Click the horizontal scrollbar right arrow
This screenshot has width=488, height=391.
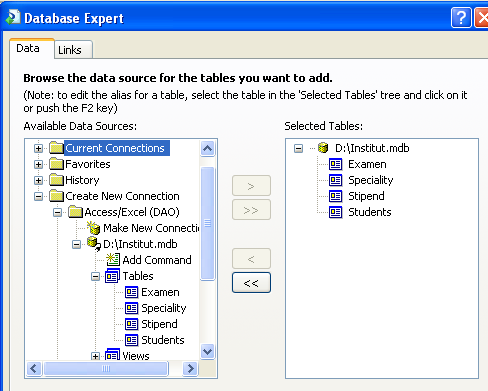click(x=190, y=369)
